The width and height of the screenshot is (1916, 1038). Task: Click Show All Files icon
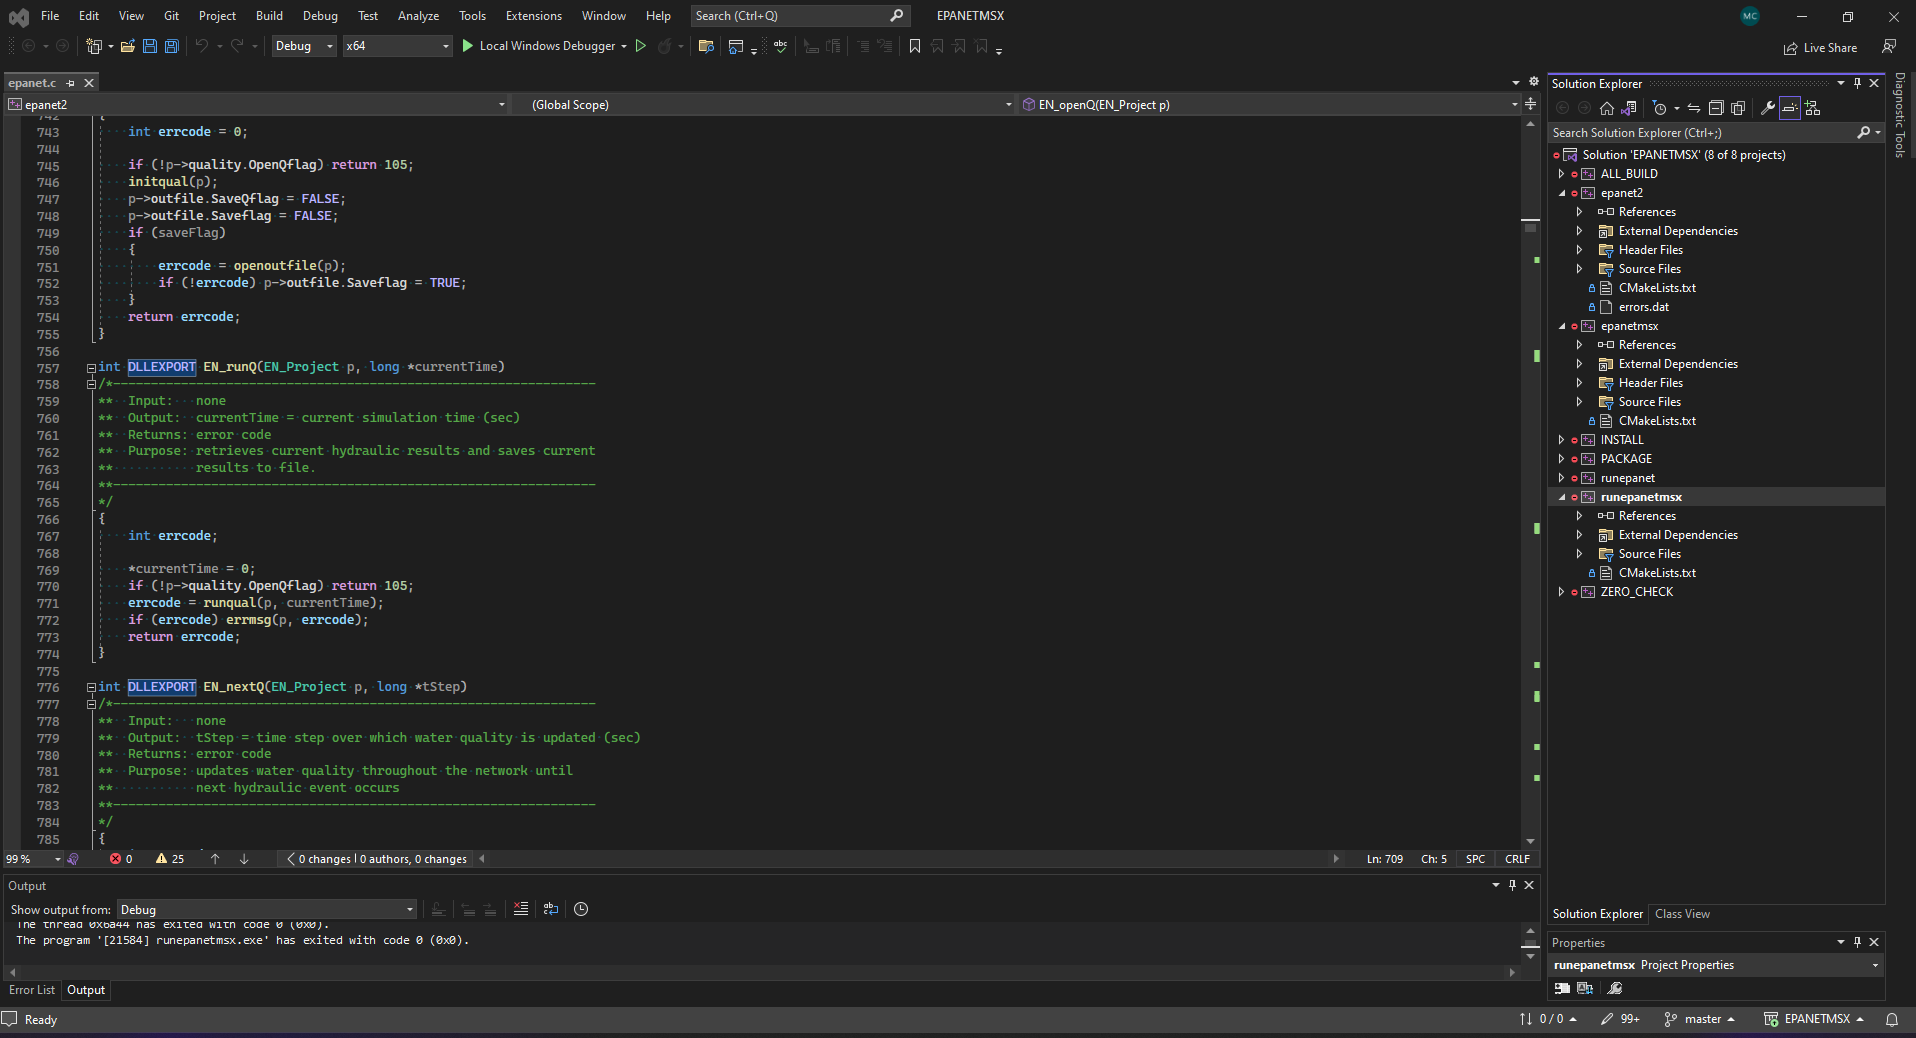click(x=1738, y=108)
